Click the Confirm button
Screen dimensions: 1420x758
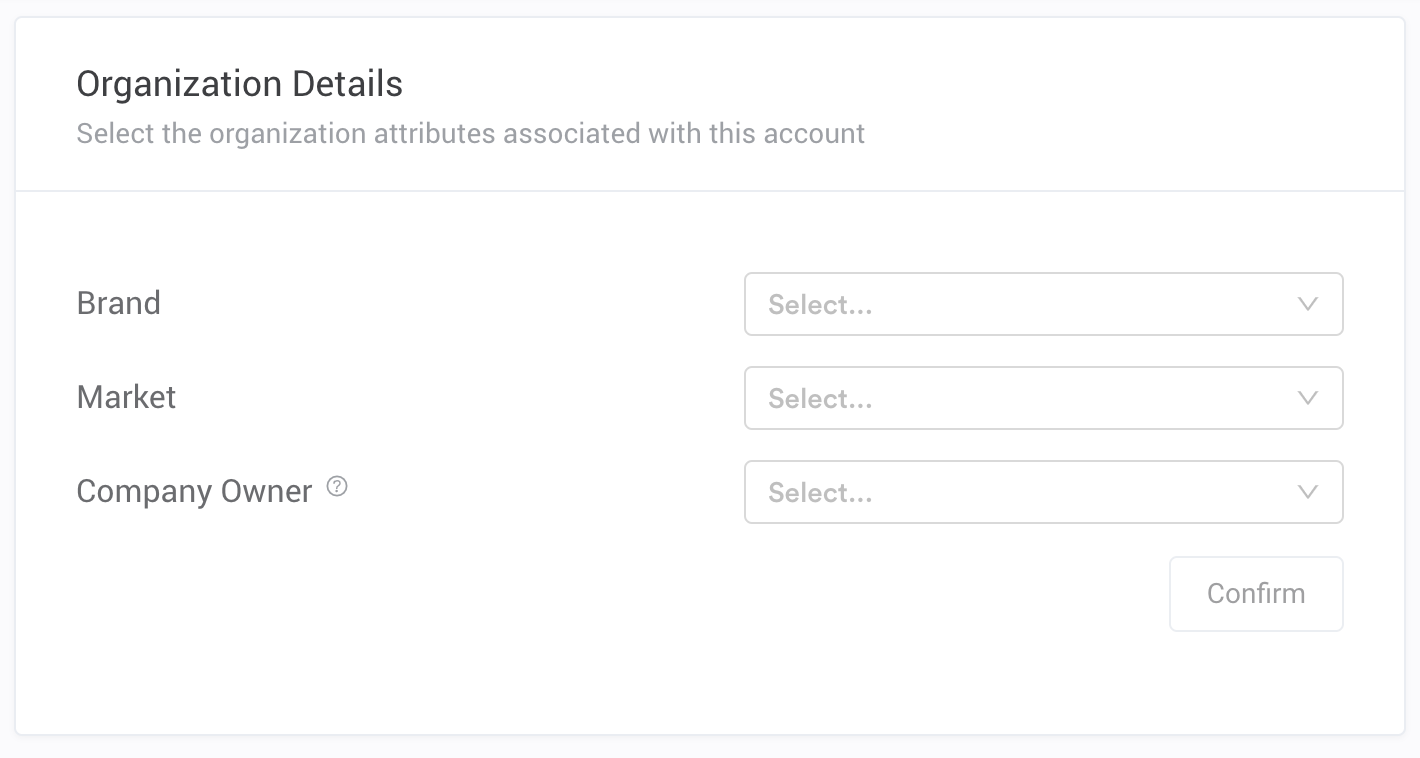point(1256,594)
